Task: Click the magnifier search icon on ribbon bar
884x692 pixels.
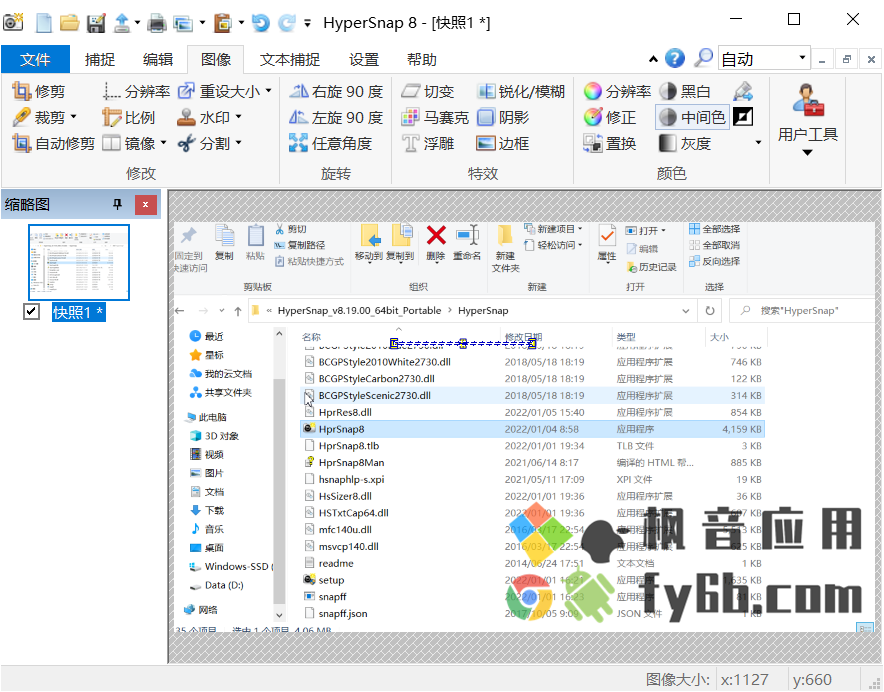Action: click(x=703, y=59)
